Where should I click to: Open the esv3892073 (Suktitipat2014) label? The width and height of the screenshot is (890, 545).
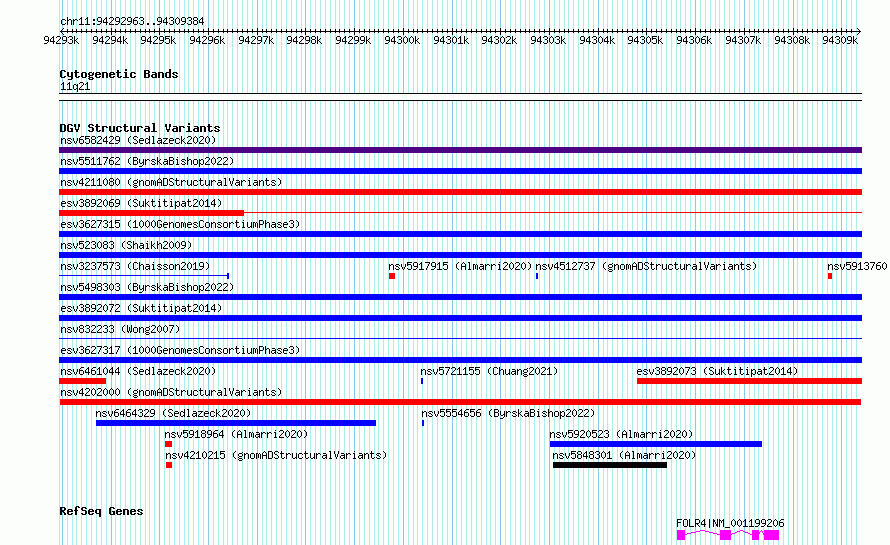pos(717,371)
